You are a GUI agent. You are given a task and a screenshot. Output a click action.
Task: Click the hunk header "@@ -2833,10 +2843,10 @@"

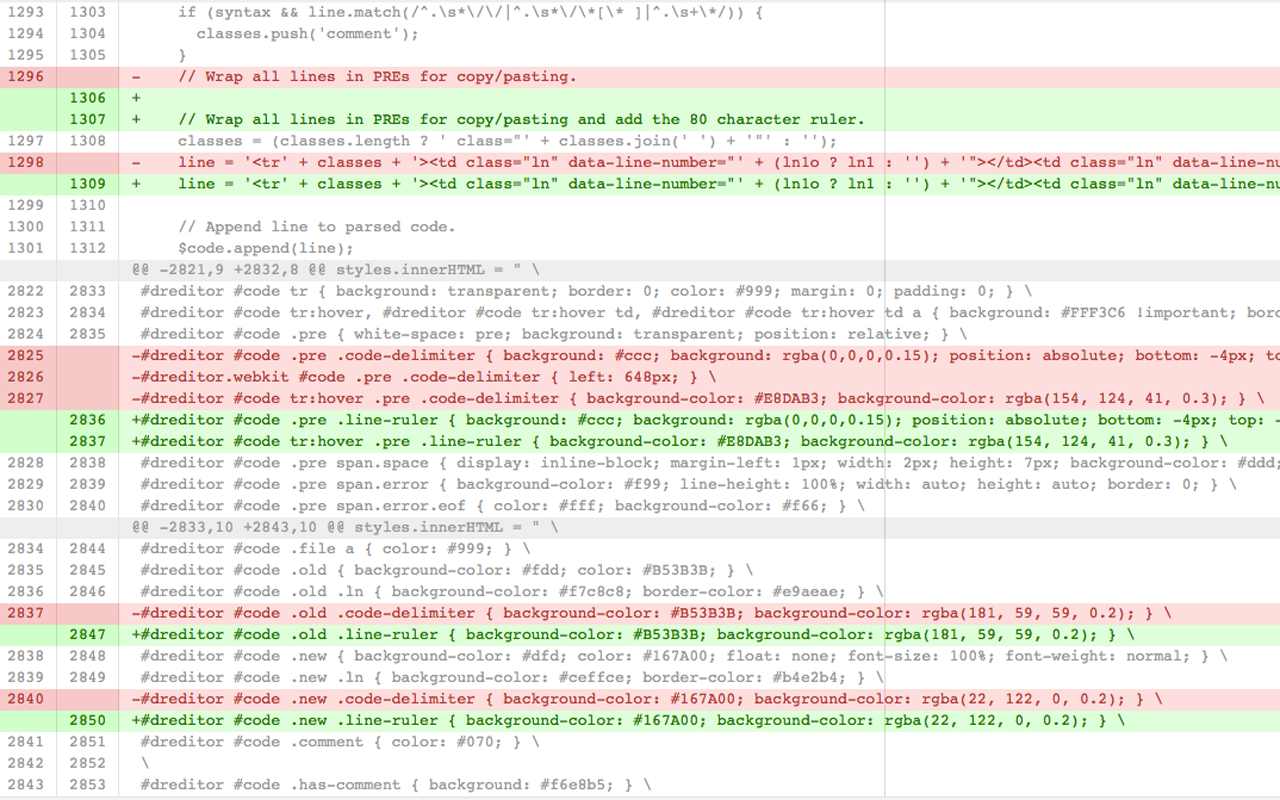344,527
